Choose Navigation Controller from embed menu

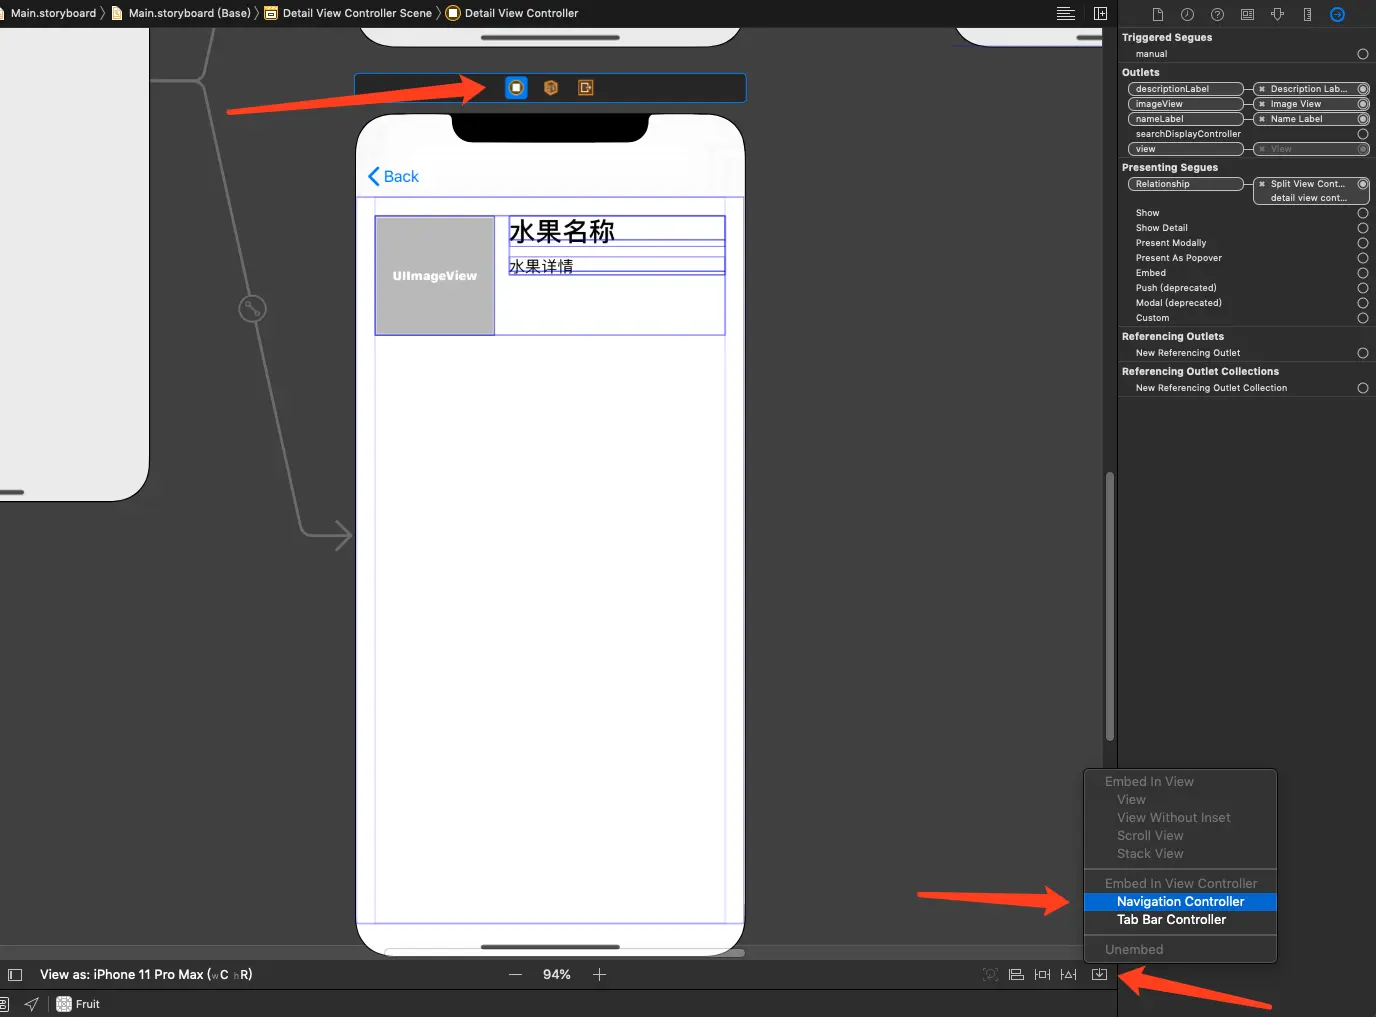[x=1180, y=902]
